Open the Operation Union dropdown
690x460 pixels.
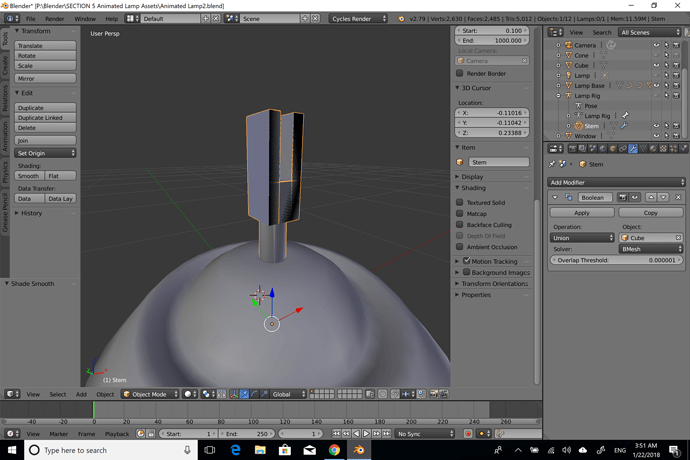coord(582,238)
